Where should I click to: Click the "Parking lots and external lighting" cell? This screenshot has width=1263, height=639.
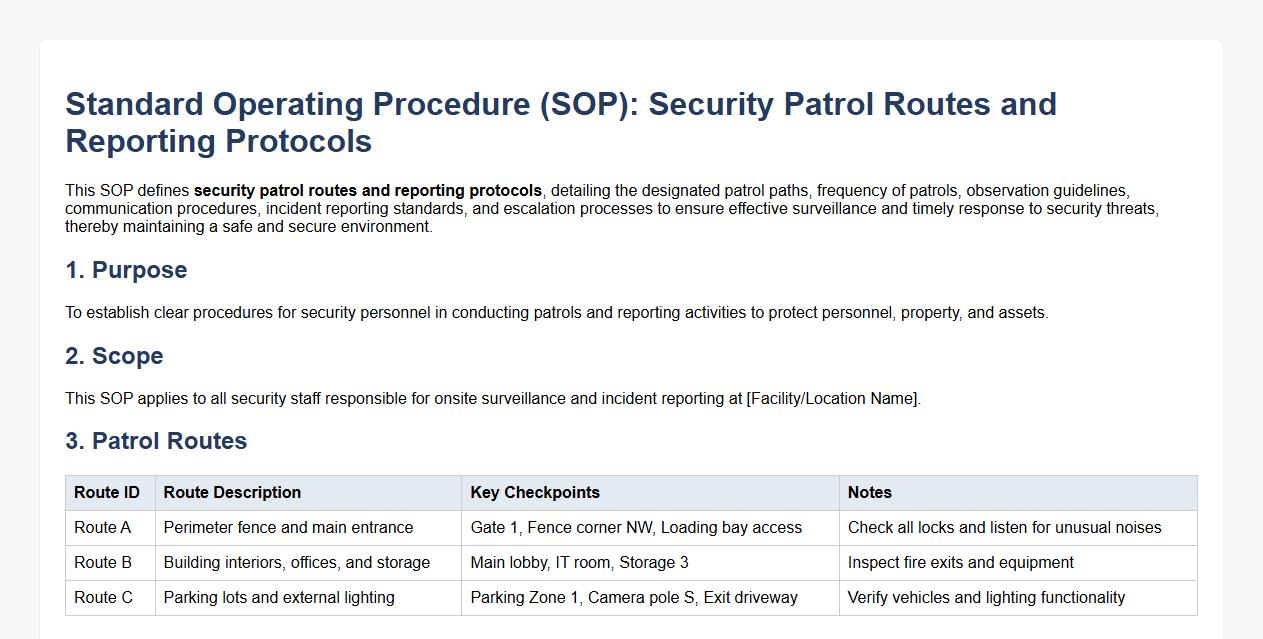click(279, 598)
